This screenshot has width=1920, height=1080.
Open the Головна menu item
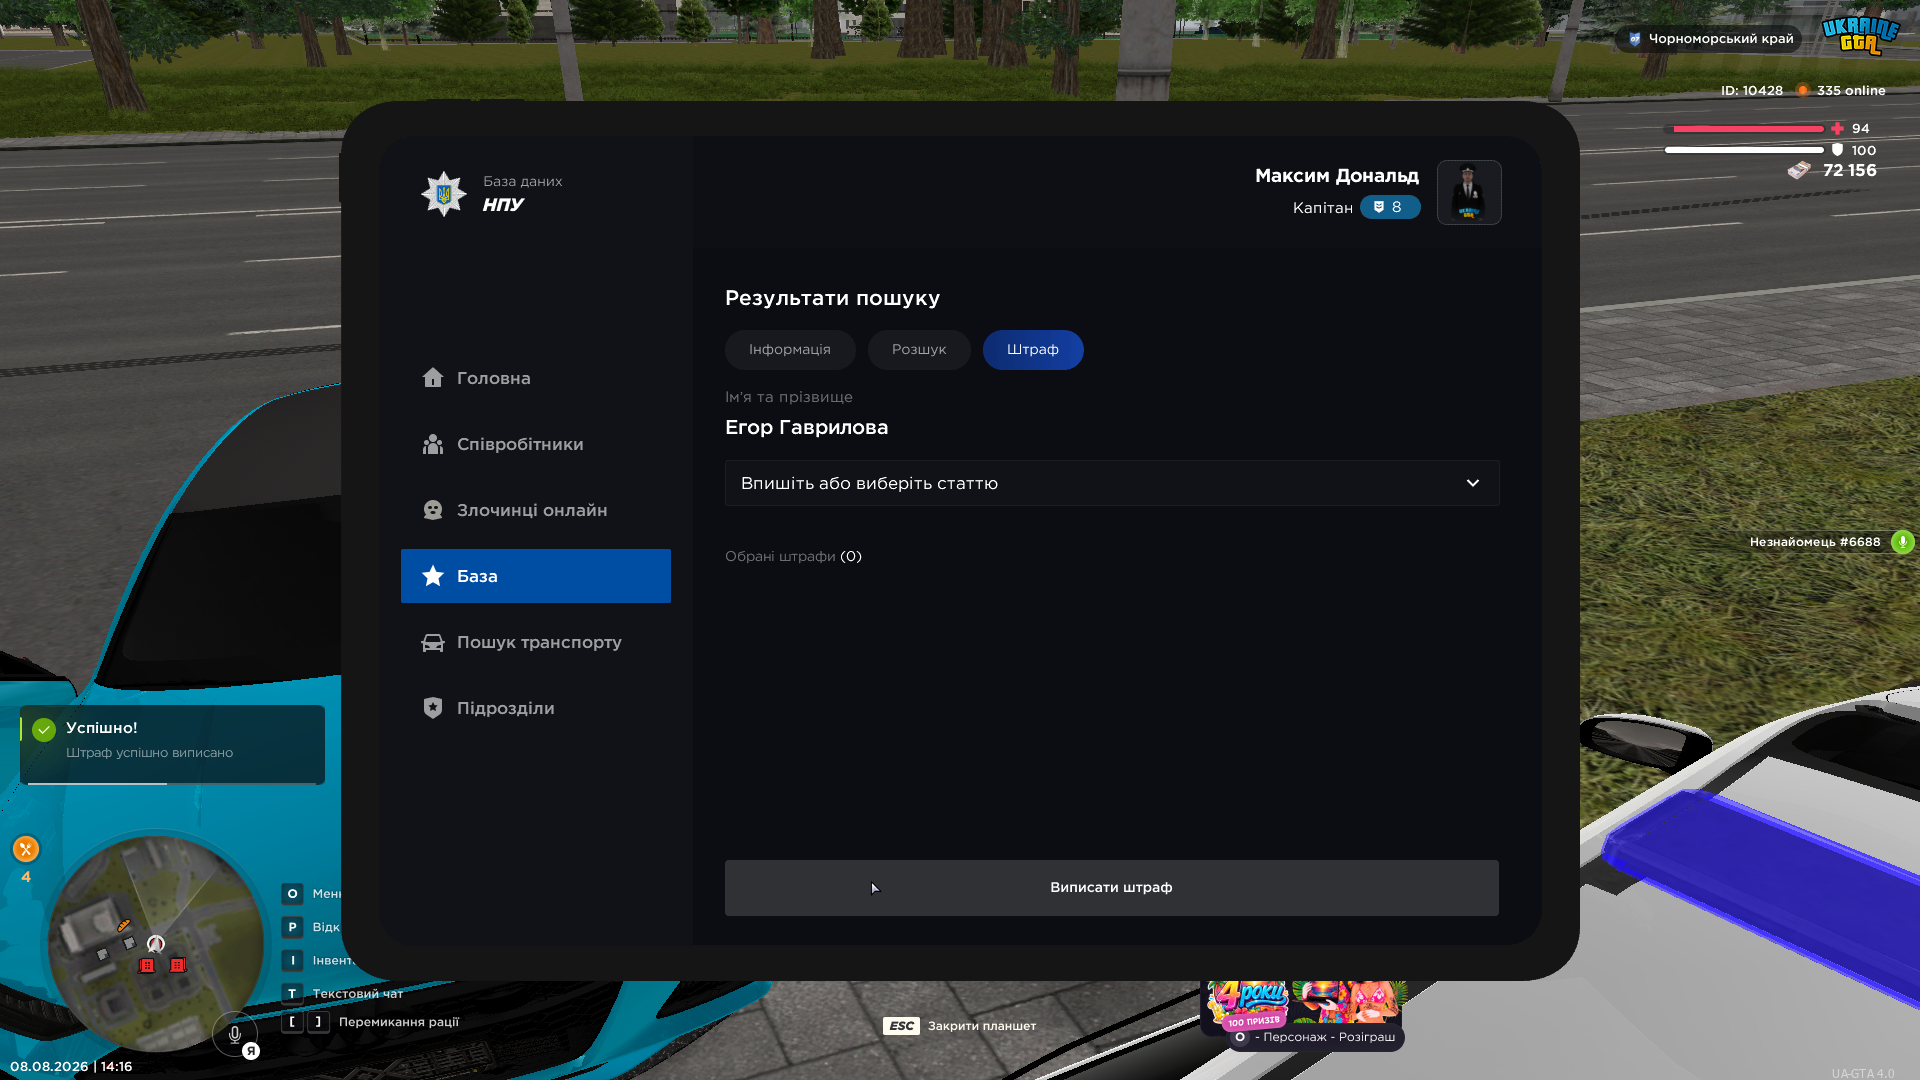click(x=536, y=378)
